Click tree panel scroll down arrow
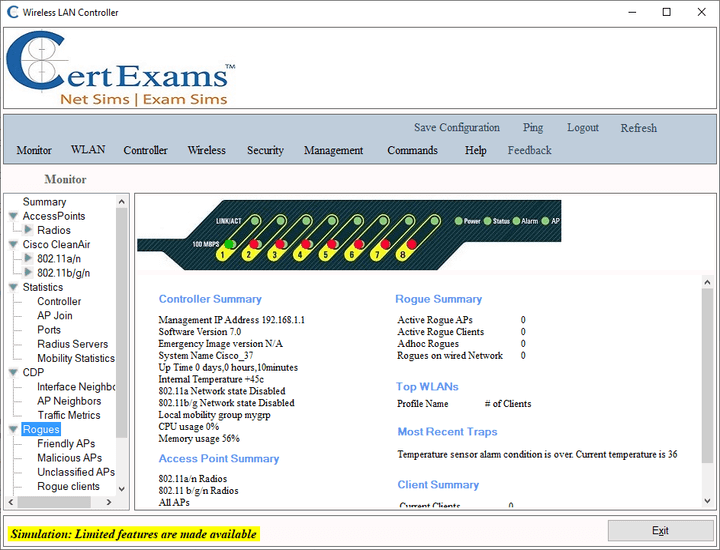The height and width of the screenshot is (550, 720). point(122,489)
